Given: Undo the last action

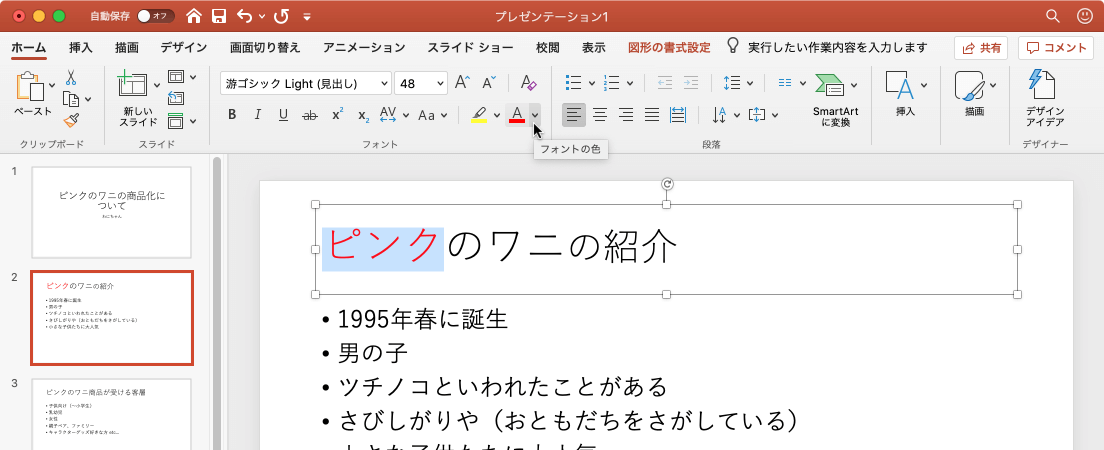Looking at the screenshot, I should coord(244,15).
